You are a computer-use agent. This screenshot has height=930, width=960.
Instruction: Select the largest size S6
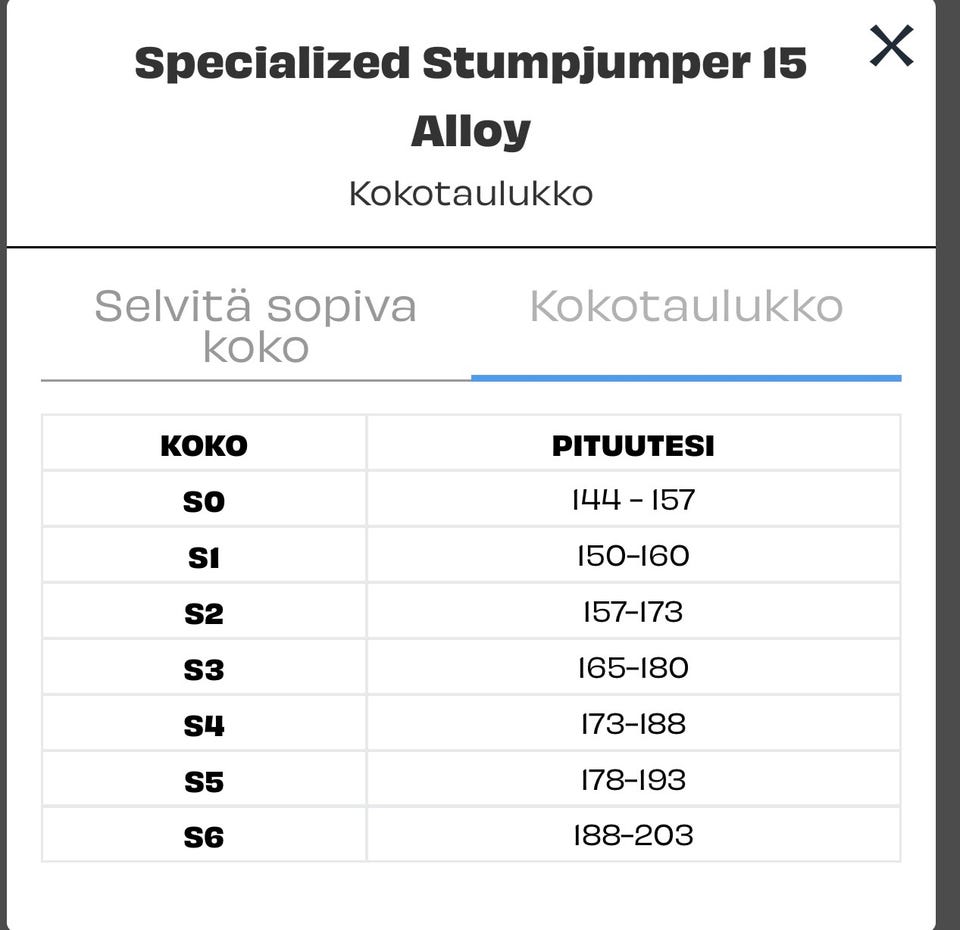tap(204, 835)
